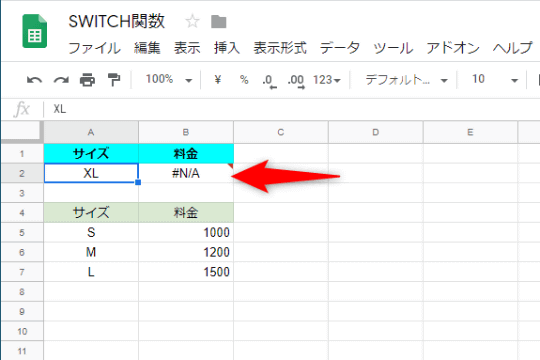Screen dimensions: 540x360
Task: Open the 編集 menu
Action: (x=147, y=48)
